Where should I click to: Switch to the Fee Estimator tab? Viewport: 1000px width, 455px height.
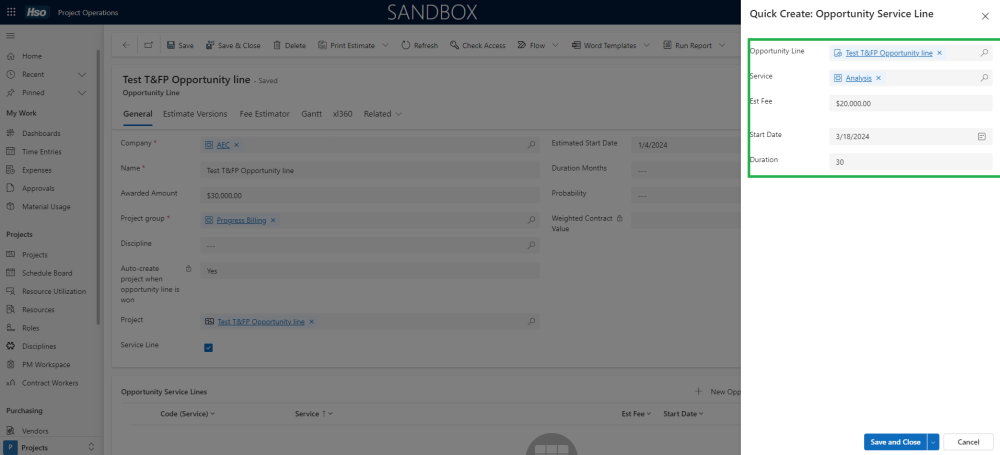265,114
